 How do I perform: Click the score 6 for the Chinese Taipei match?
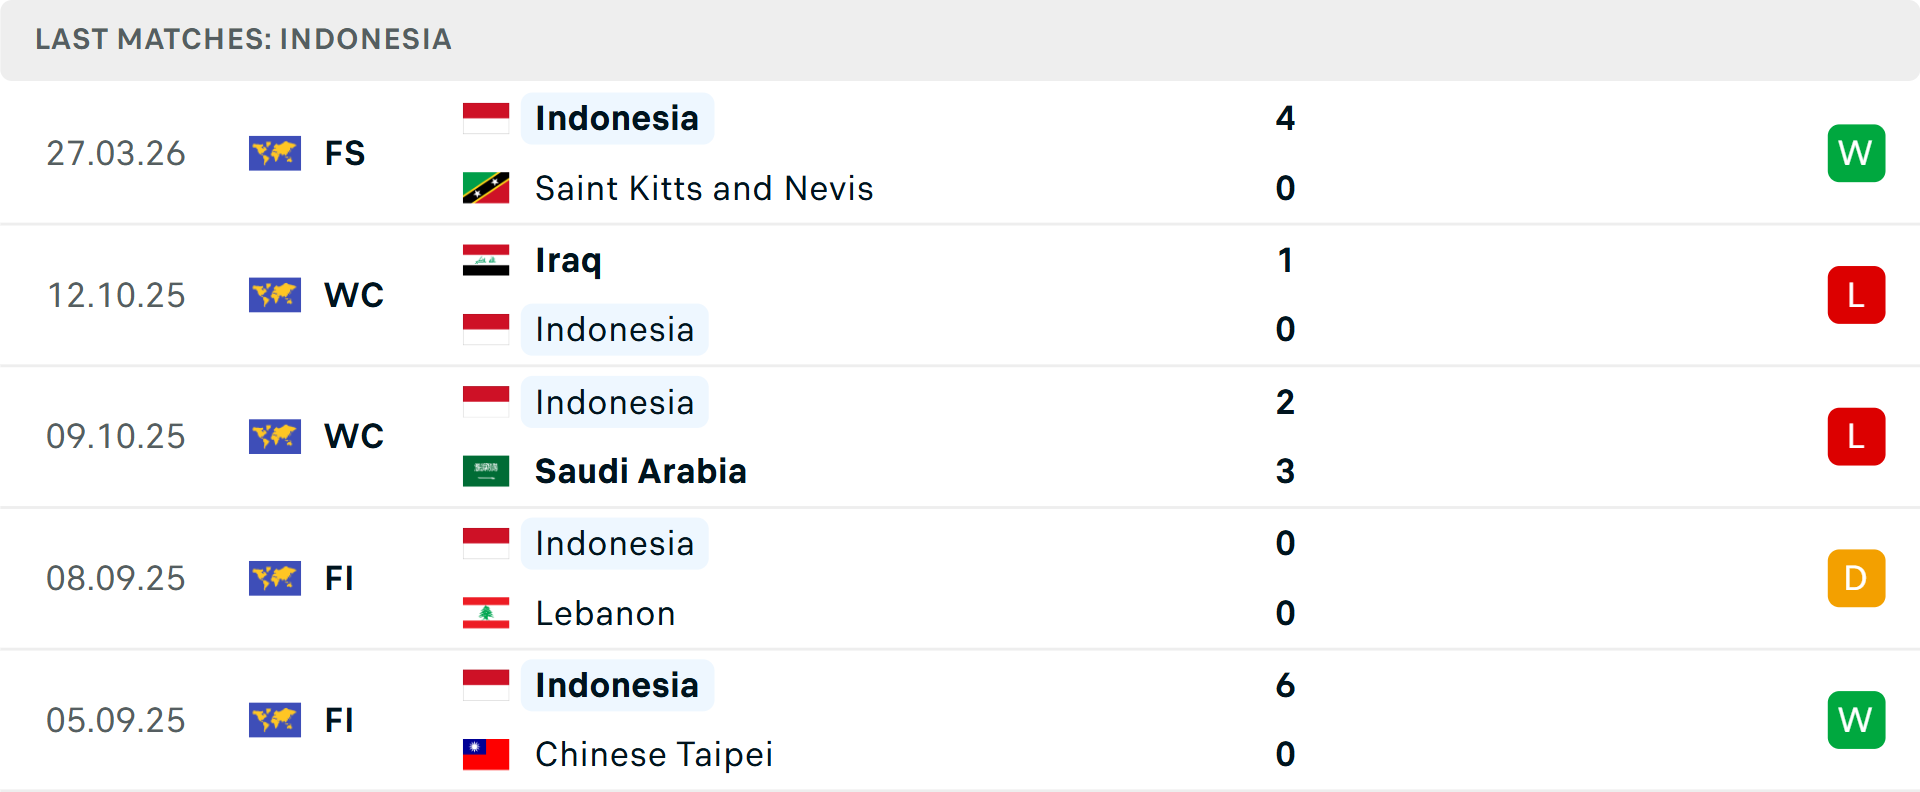(x=1286, y=686)
